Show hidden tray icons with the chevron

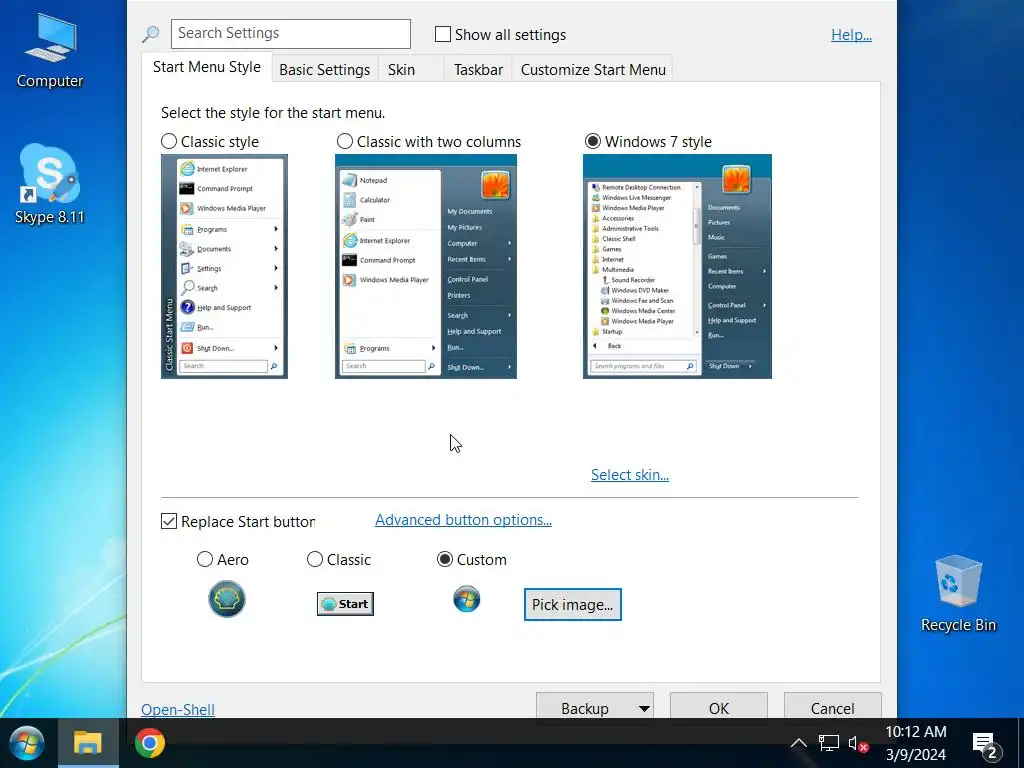(798, 743)
